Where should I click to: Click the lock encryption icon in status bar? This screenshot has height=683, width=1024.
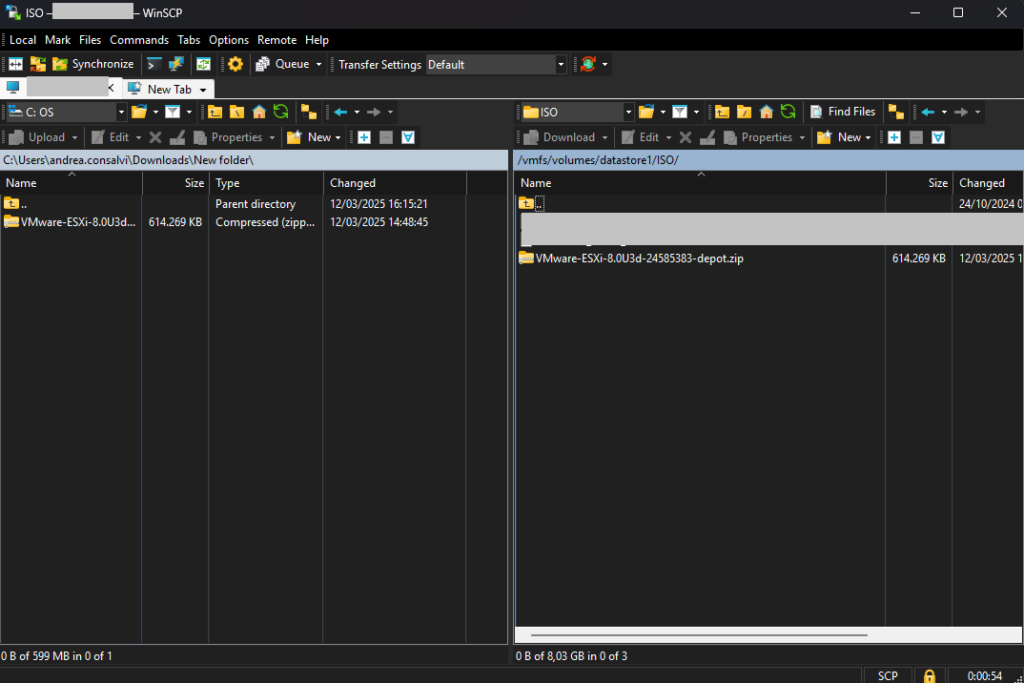tap(929, 676)
